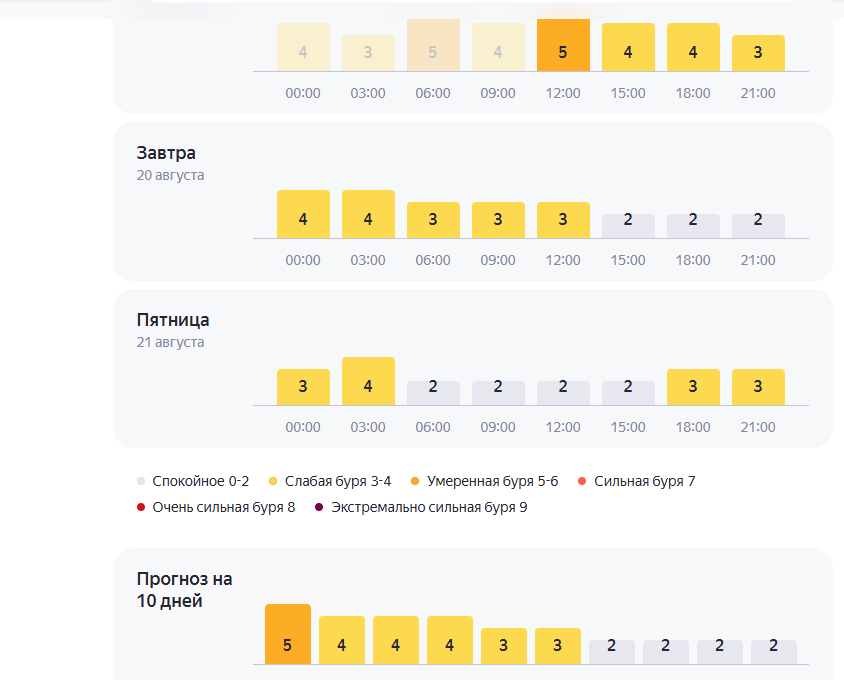
Task: Click tomorrow's 15:00 gray bar showing 2
Action: pos(628,226)
